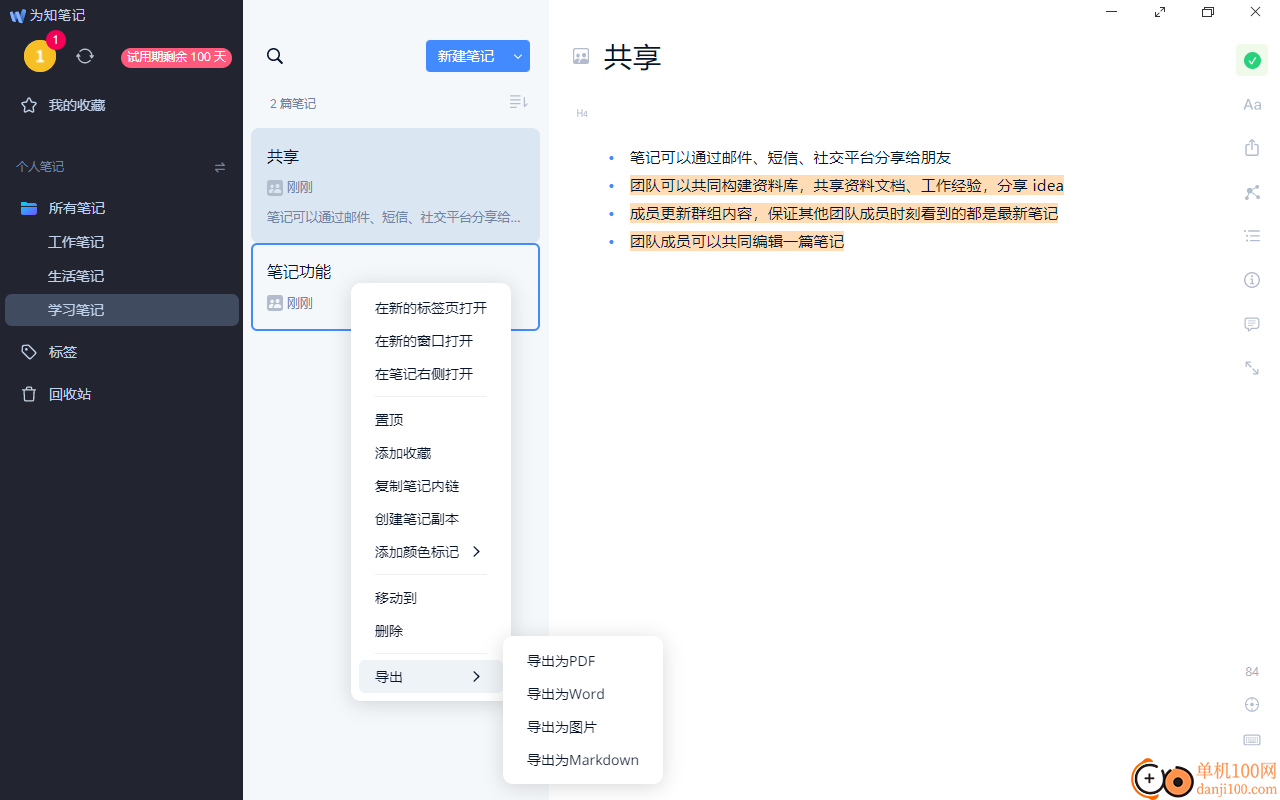Click the swap icon beside 个人笔记
Screen dimensions: 1280x800
click(220, 167)
